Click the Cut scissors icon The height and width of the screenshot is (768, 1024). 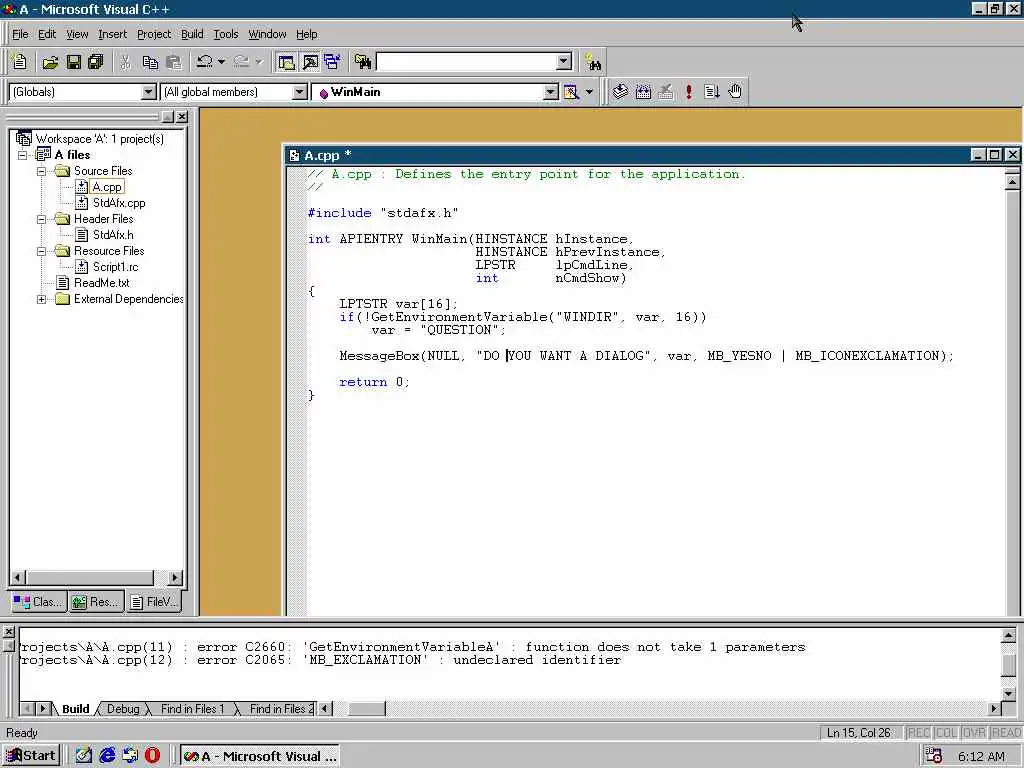[x=125, y=62]
